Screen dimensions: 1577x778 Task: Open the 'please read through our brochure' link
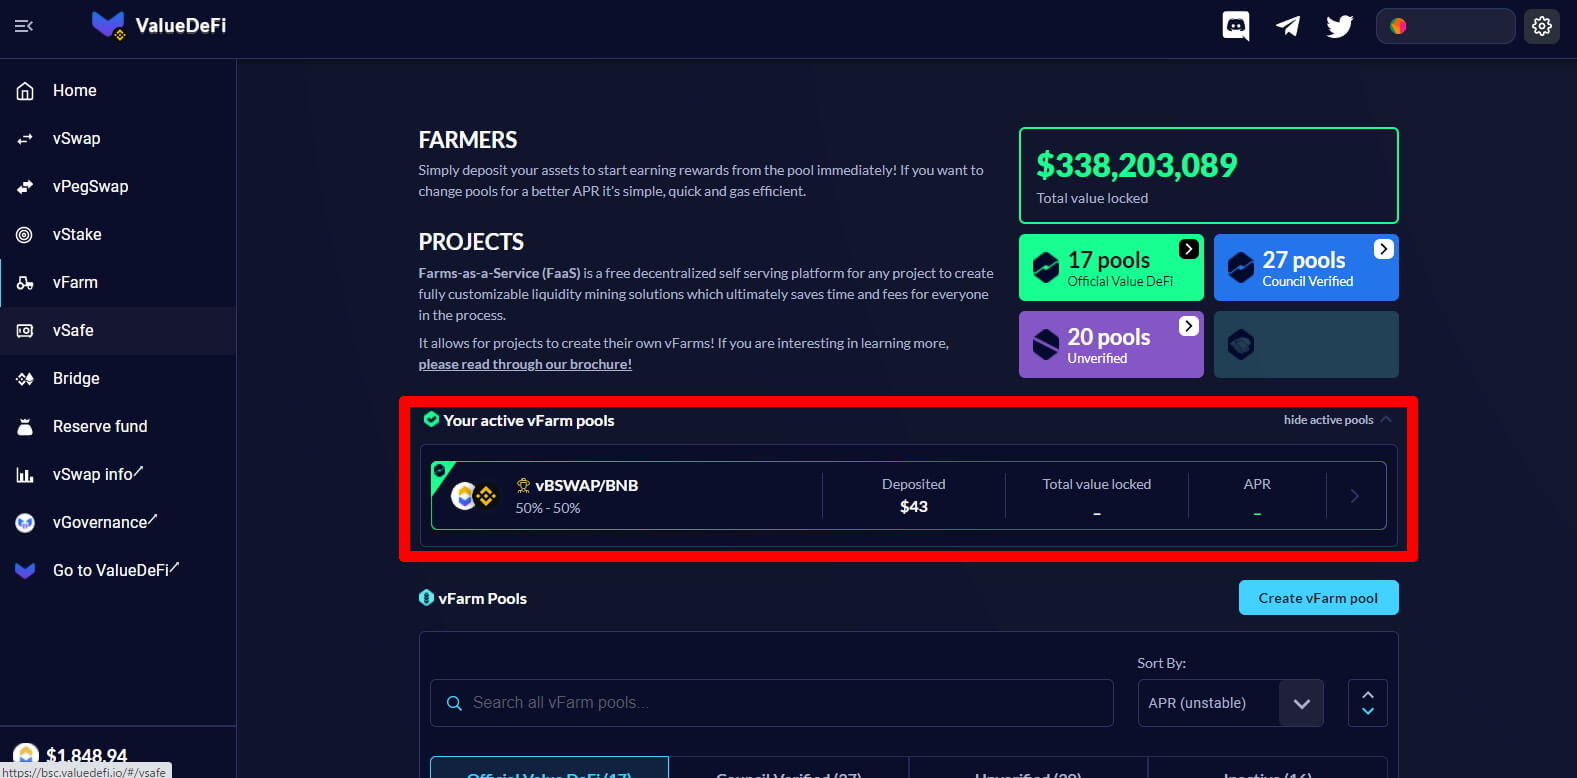tap(525, 365)
